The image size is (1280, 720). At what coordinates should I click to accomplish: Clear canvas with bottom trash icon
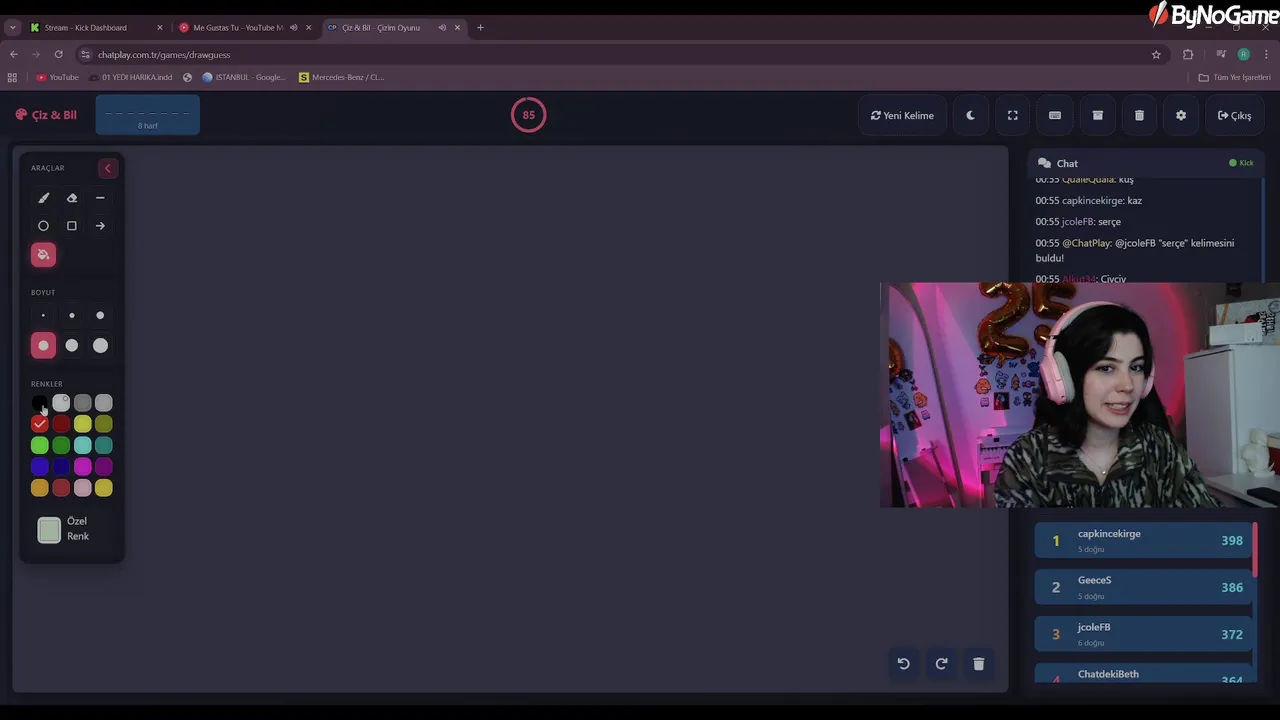point(979,664)
